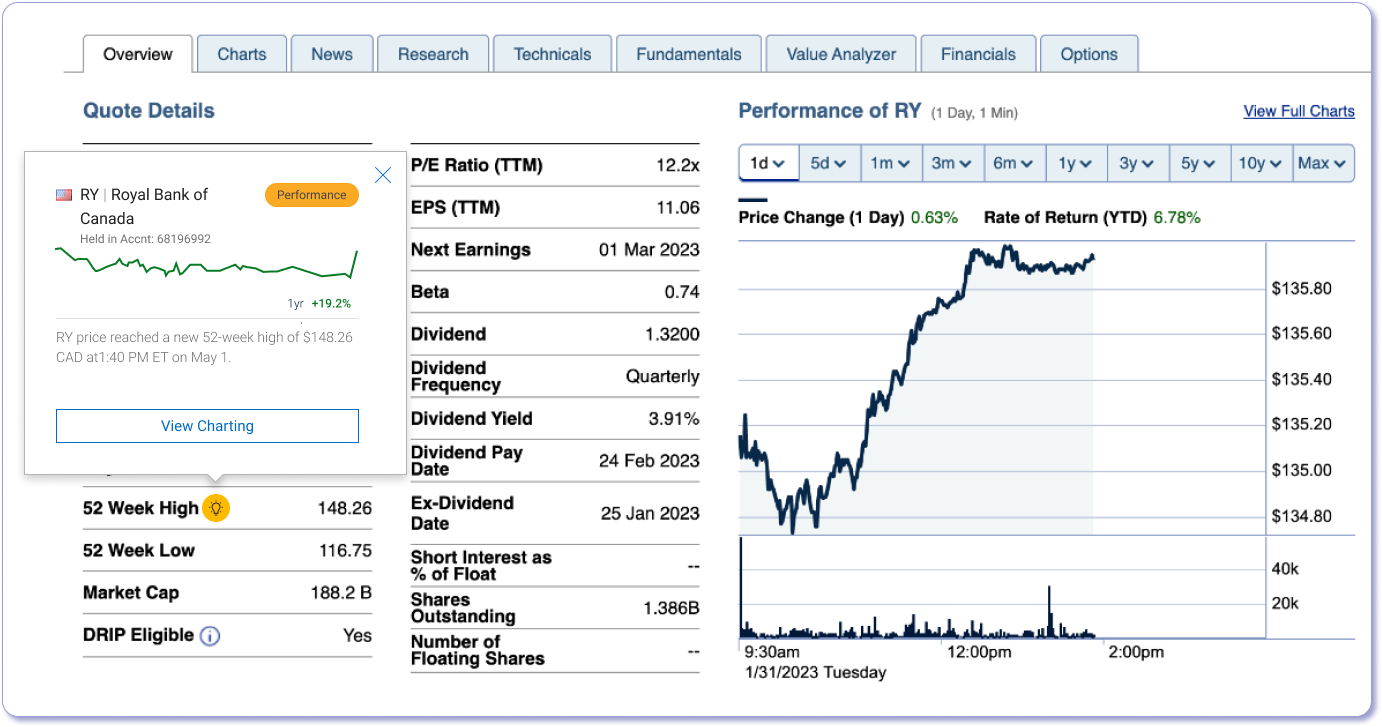The width and height of the screenshot is (1382, 727).
Task: Expand the Max timeframe dropdown
Action: [1324, 163]
